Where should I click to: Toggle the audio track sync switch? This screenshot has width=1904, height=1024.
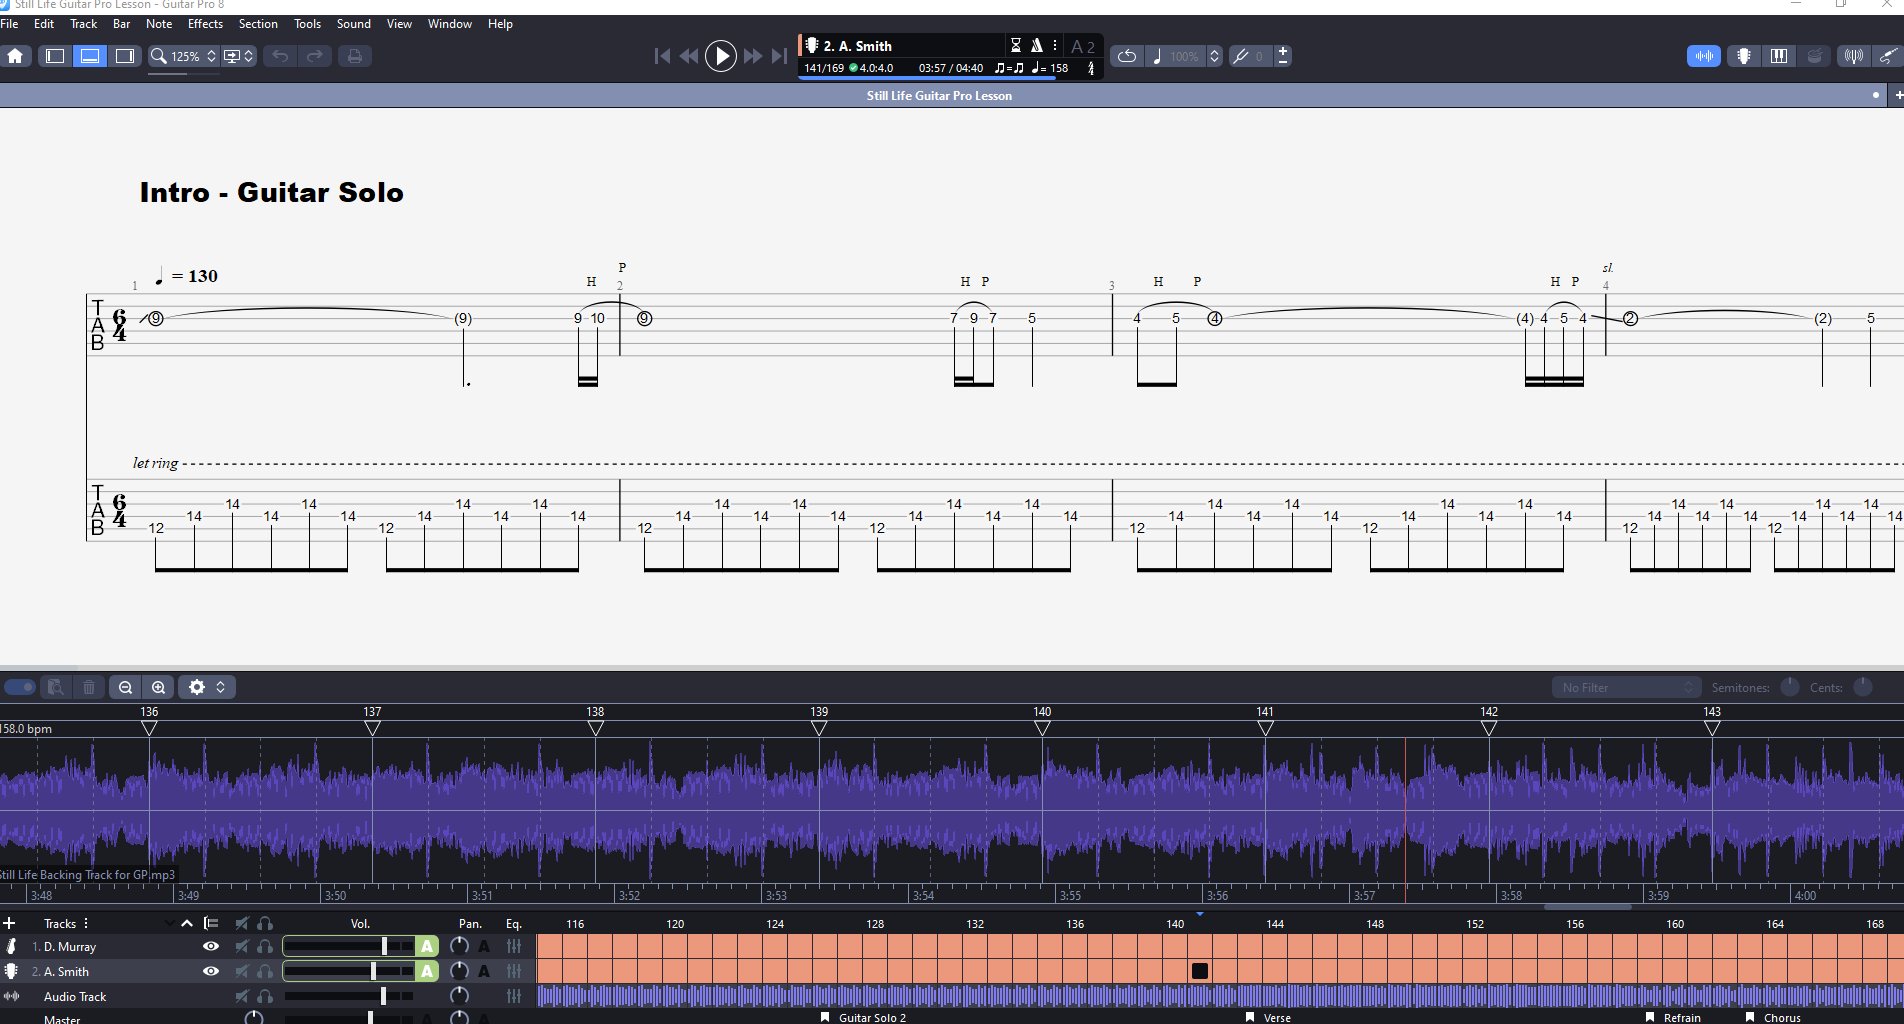[19, 687]
